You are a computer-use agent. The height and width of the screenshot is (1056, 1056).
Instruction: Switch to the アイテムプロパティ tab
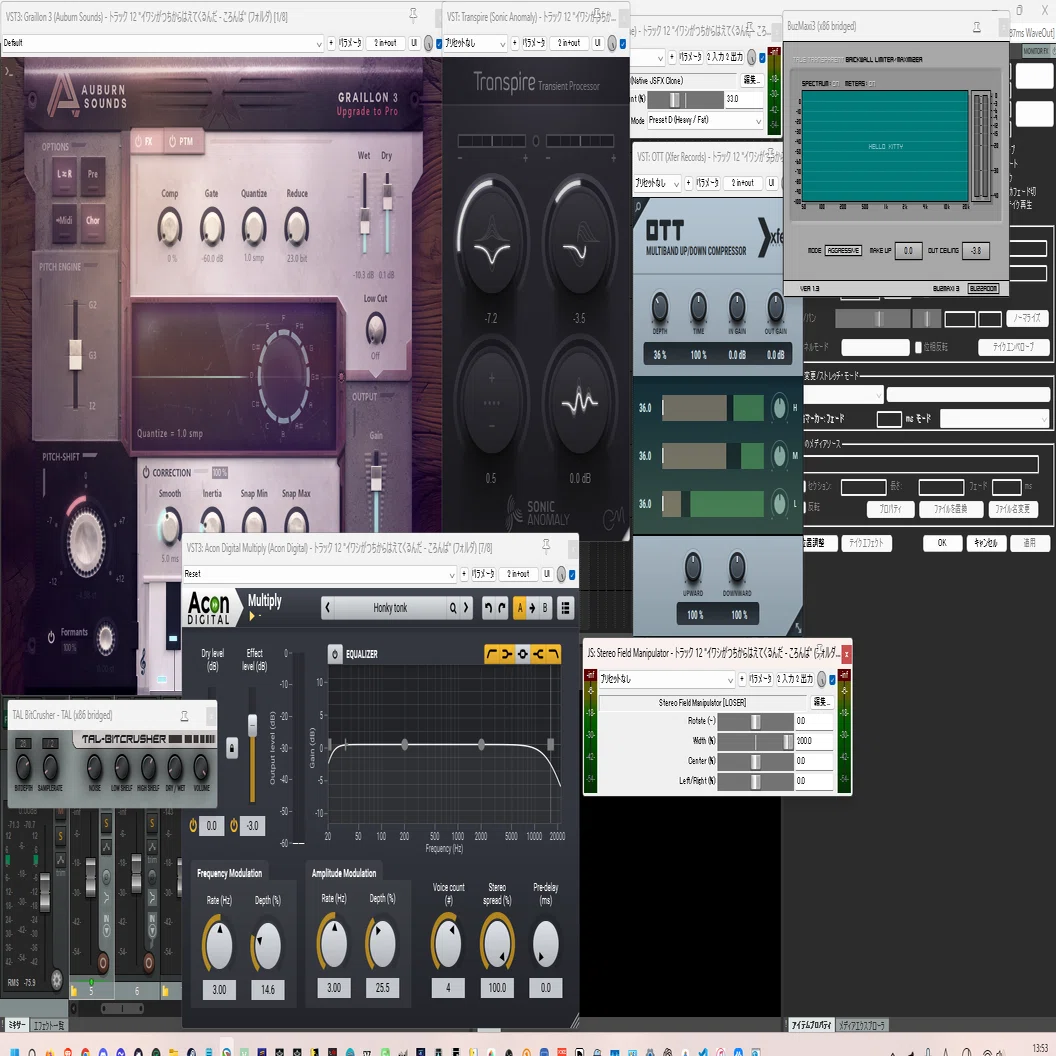pos(812,1025)
